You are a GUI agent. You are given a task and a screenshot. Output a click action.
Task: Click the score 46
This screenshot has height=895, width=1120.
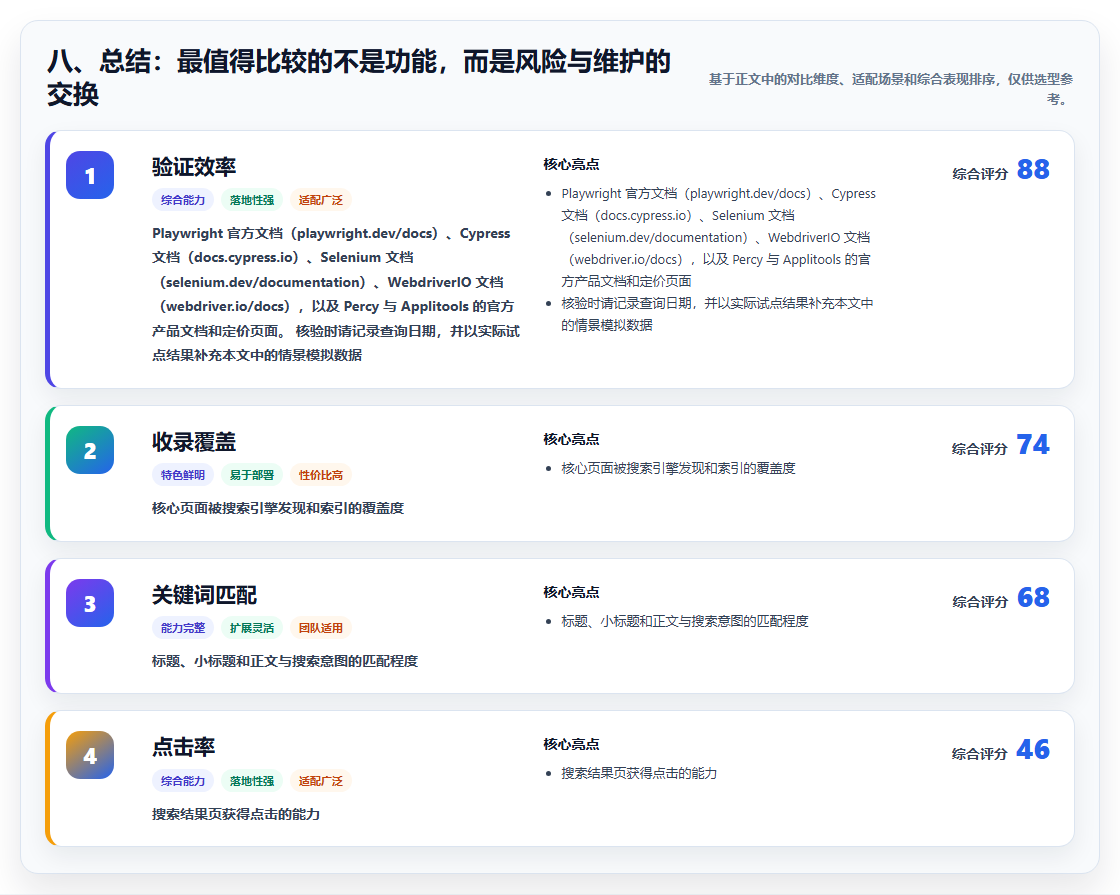pyautogui.click(x=1033, y=749)
